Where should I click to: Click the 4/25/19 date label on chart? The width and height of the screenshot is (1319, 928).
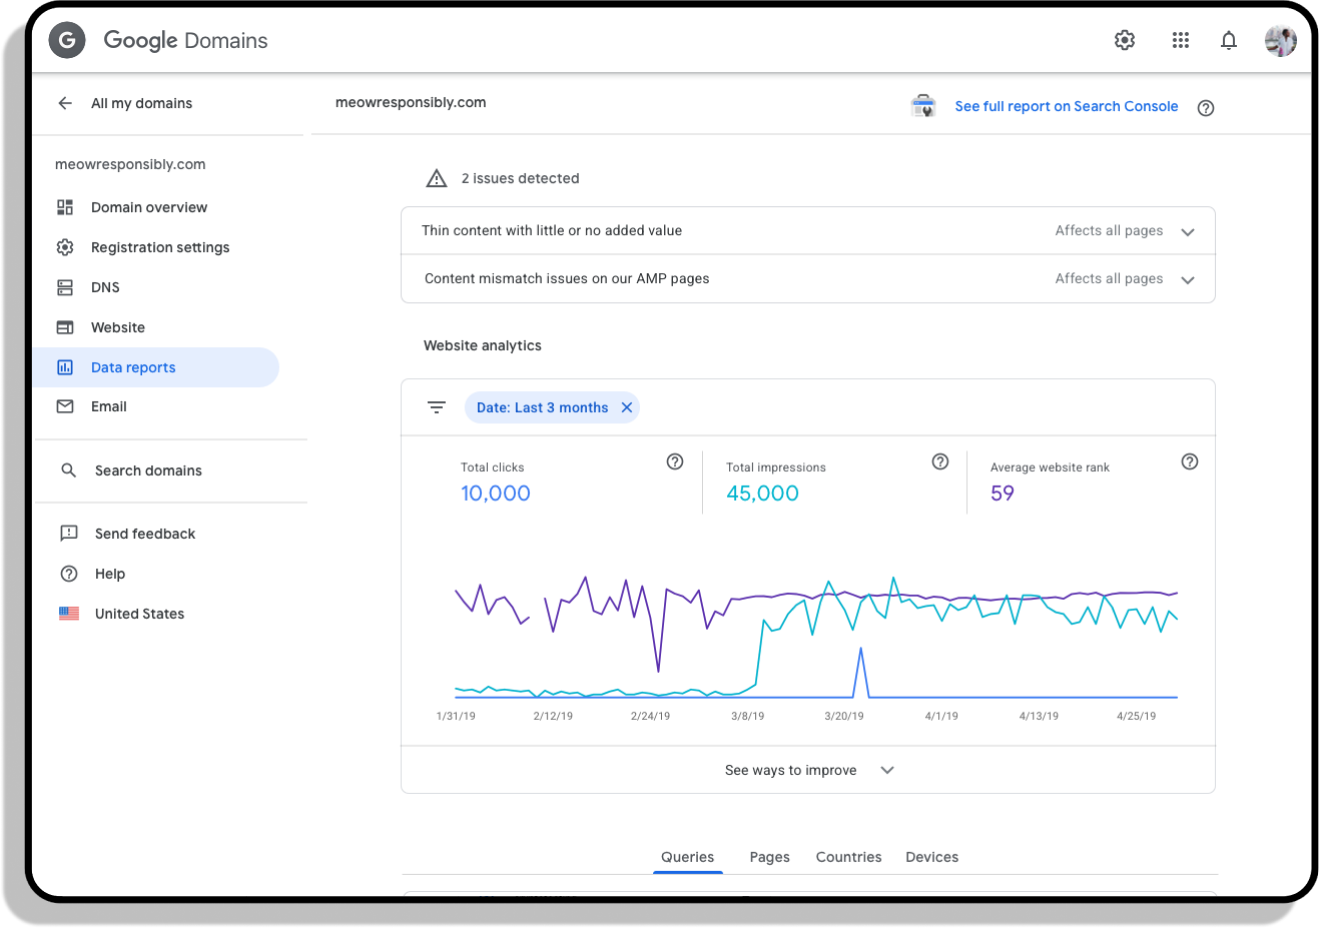pyautogui.click(x=1136, y=716)
